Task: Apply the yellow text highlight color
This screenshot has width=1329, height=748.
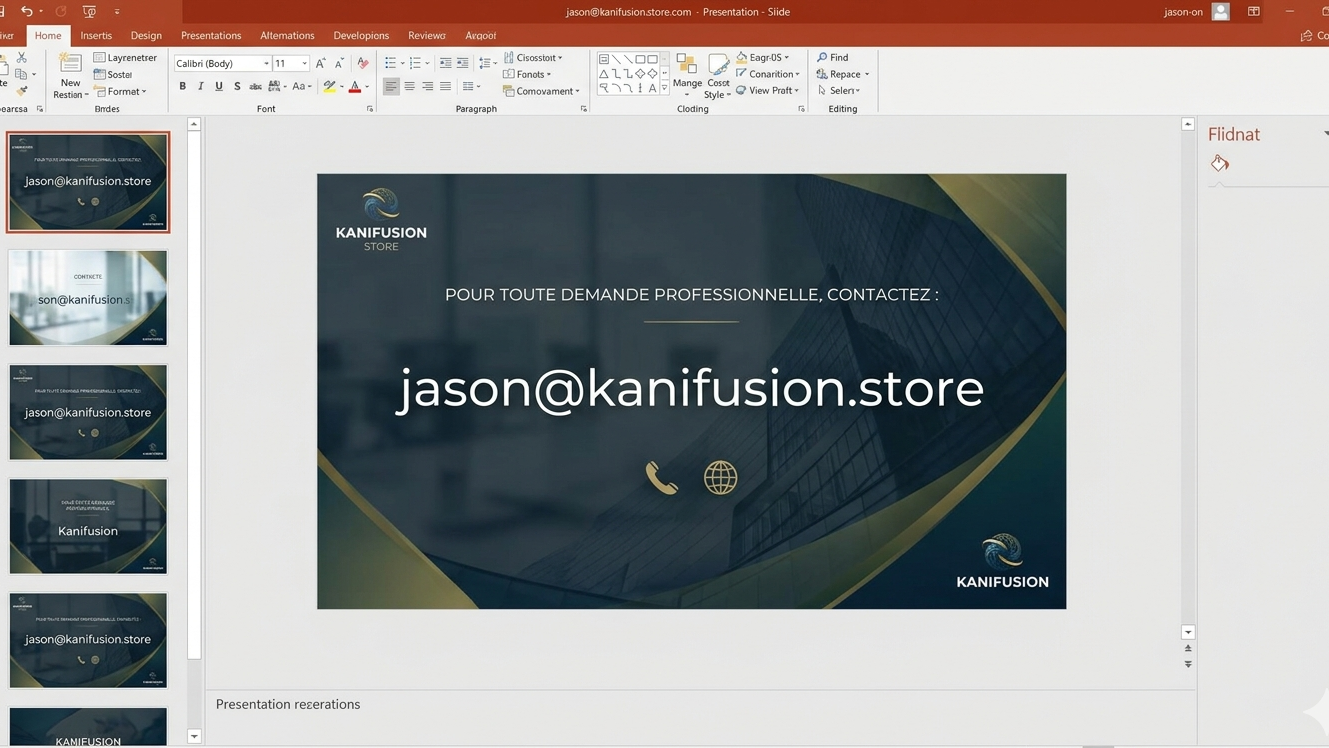Action: [329, 87]
